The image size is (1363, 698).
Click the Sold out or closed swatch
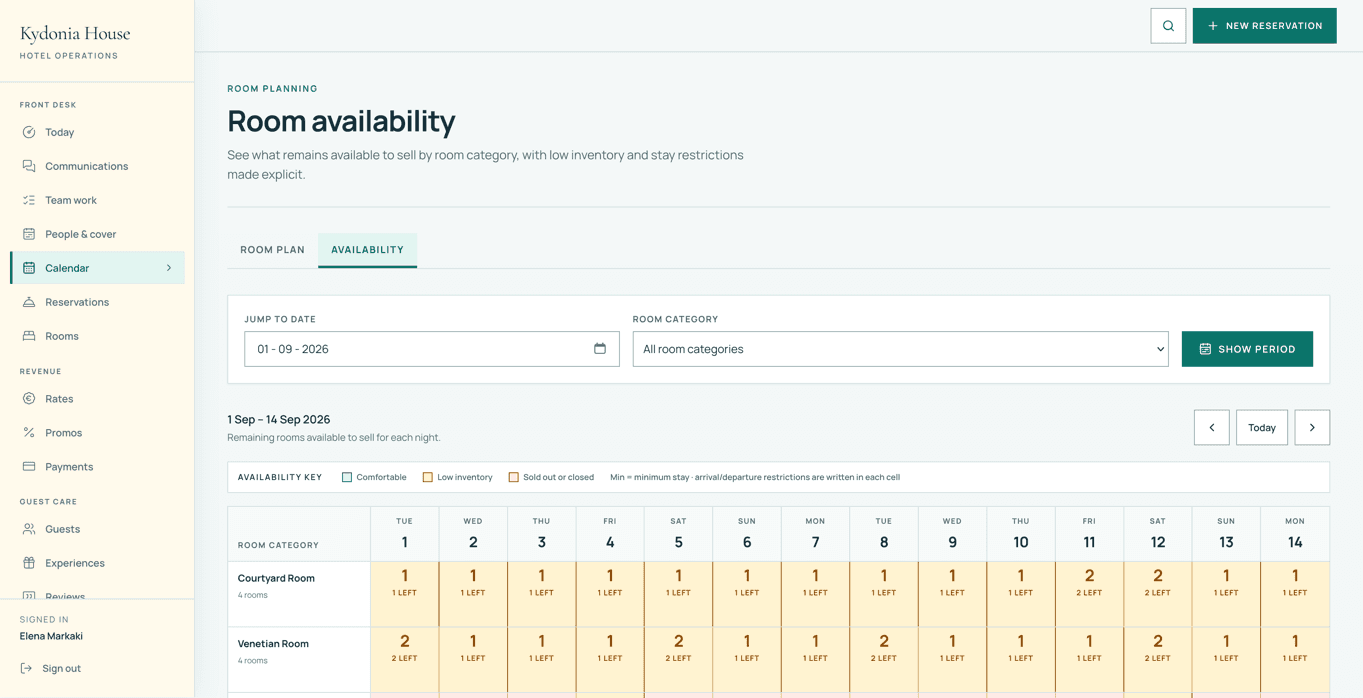[x=514, y=477]
